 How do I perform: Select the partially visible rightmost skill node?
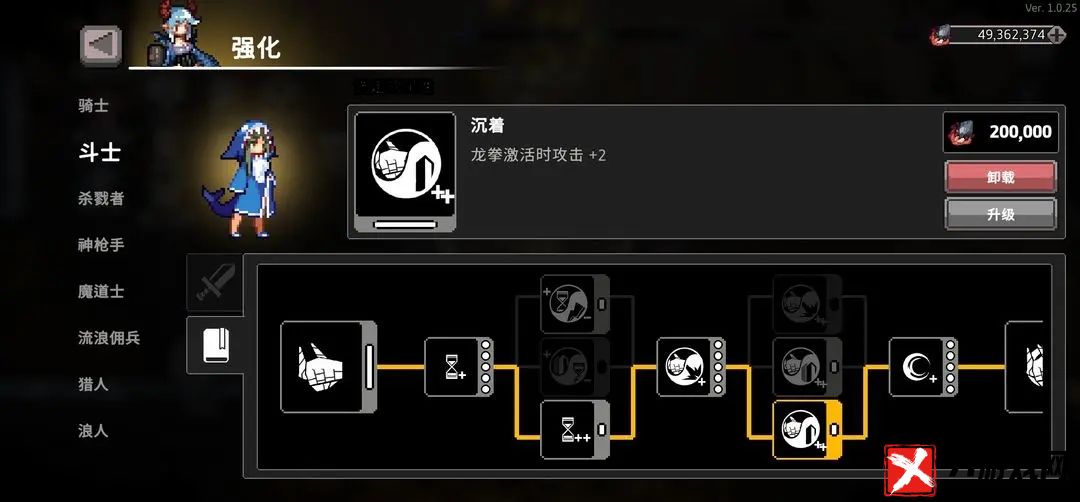[1024, 366]
